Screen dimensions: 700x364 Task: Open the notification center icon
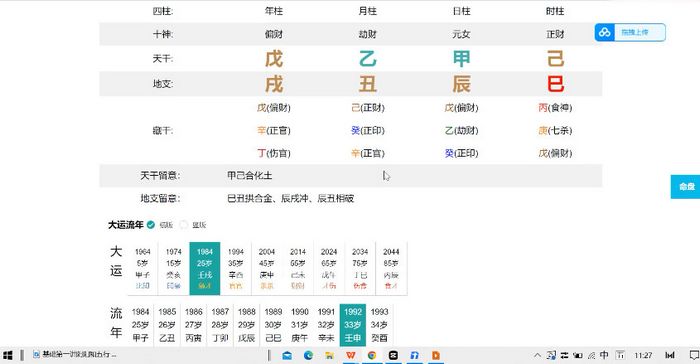[694, 356]
